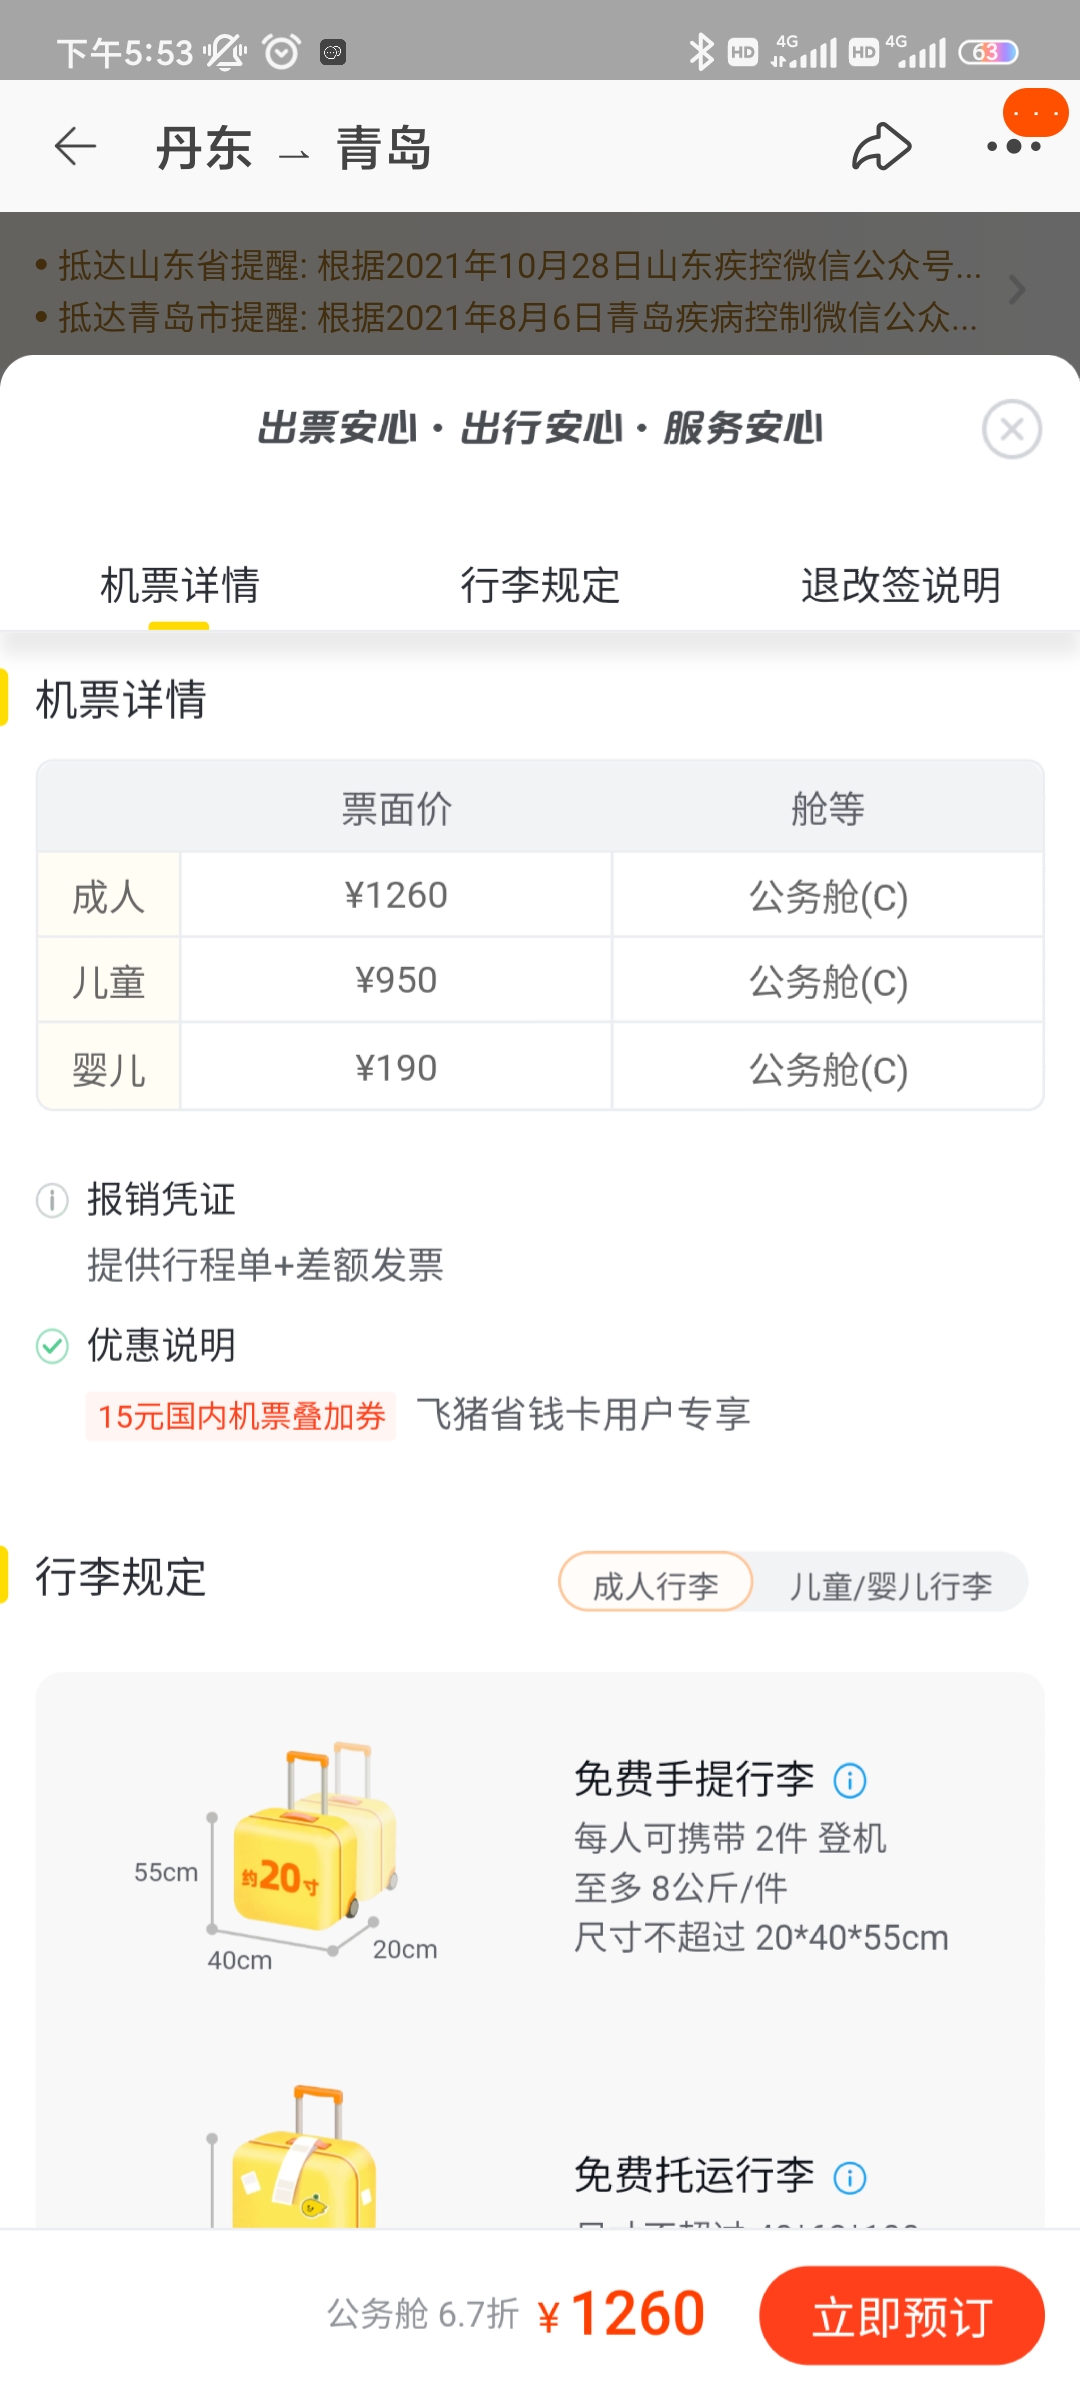Tap the orange notification bubble
This screenshot has width=1080, height=2400.
pyautogui.click(x=1035, y=113)
